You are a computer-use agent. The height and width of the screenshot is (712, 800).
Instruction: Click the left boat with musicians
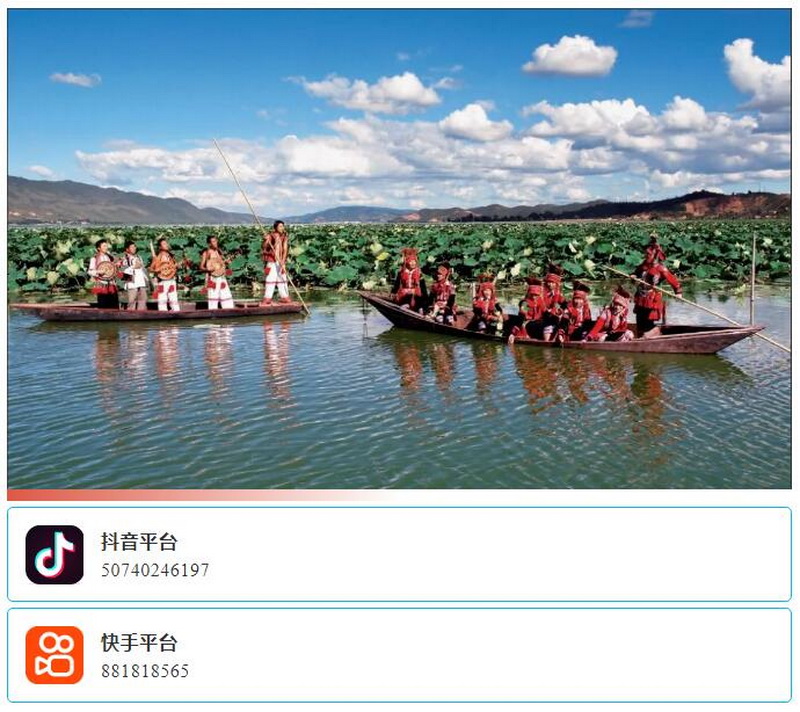156,310
